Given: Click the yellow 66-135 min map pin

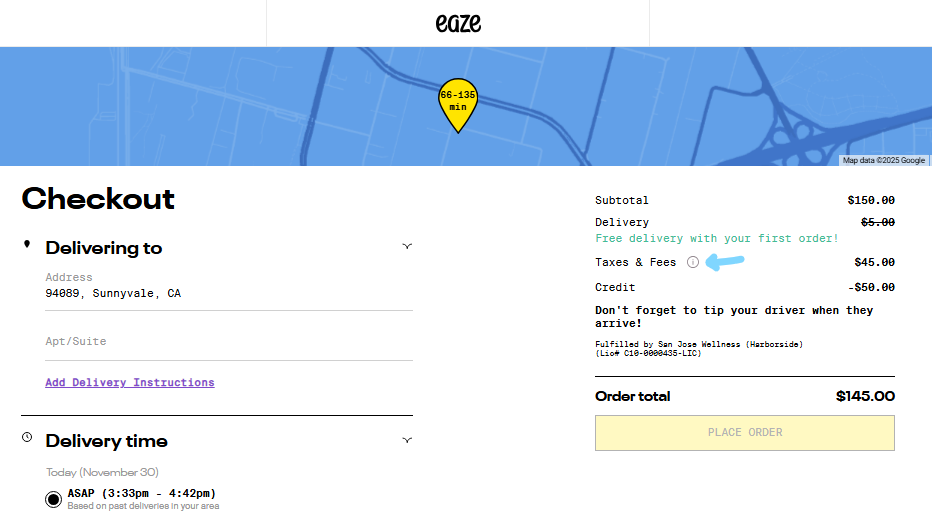Looking at the screenshot, I should click(458, 102).
